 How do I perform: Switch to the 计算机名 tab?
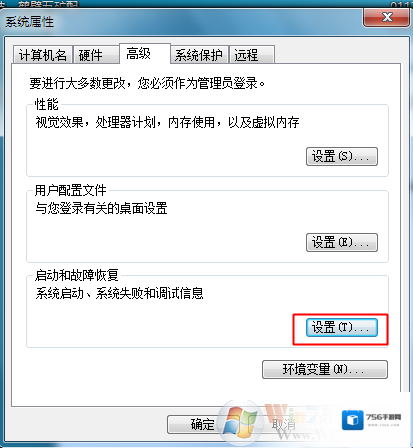point(43,54)
